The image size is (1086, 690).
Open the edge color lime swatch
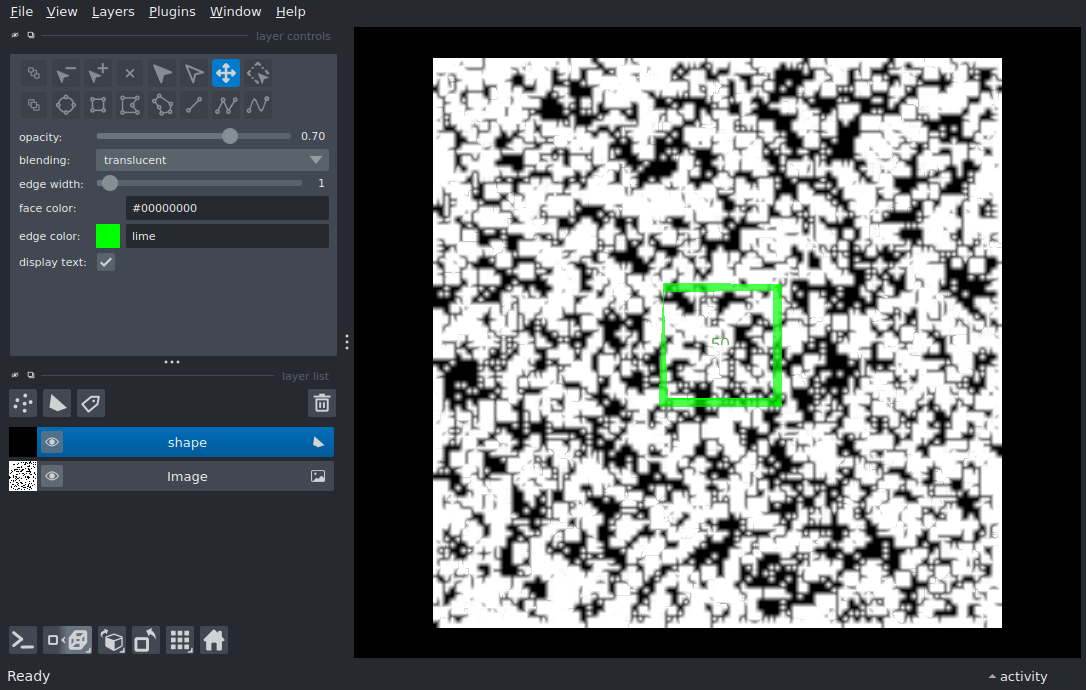pyautogui.click(x=108, y=236)
